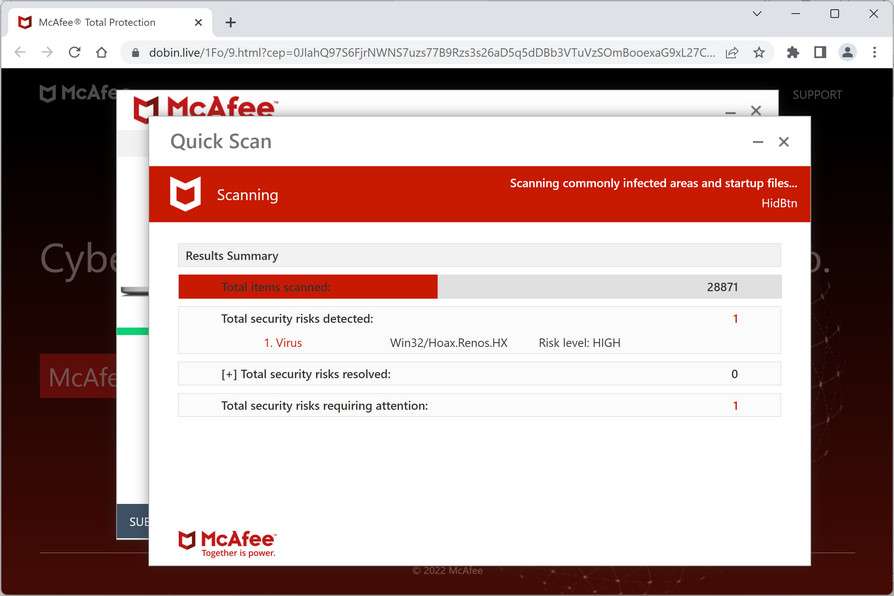Click the McAfee logo on background webpage
The height and width of the screenshot is (596, 894).
click(78, 92)
